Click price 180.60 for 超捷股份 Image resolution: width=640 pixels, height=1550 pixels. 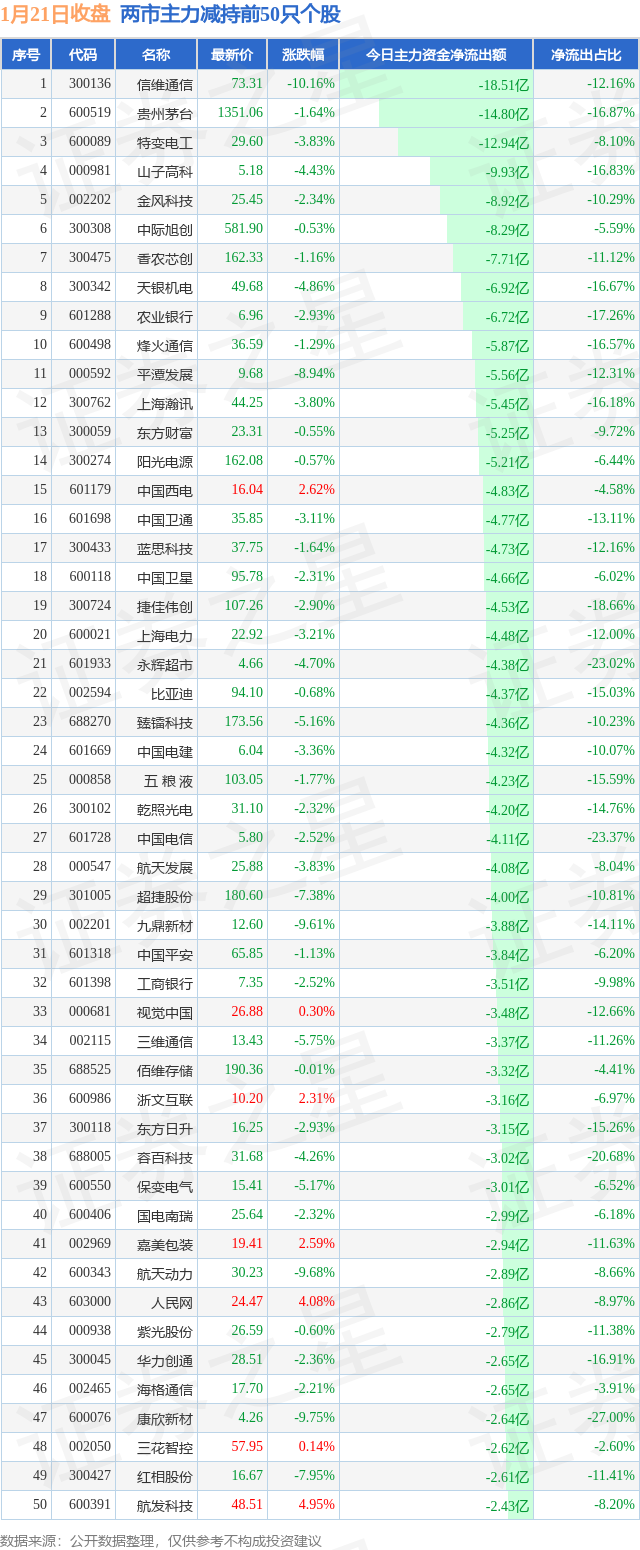pos(244,896)
